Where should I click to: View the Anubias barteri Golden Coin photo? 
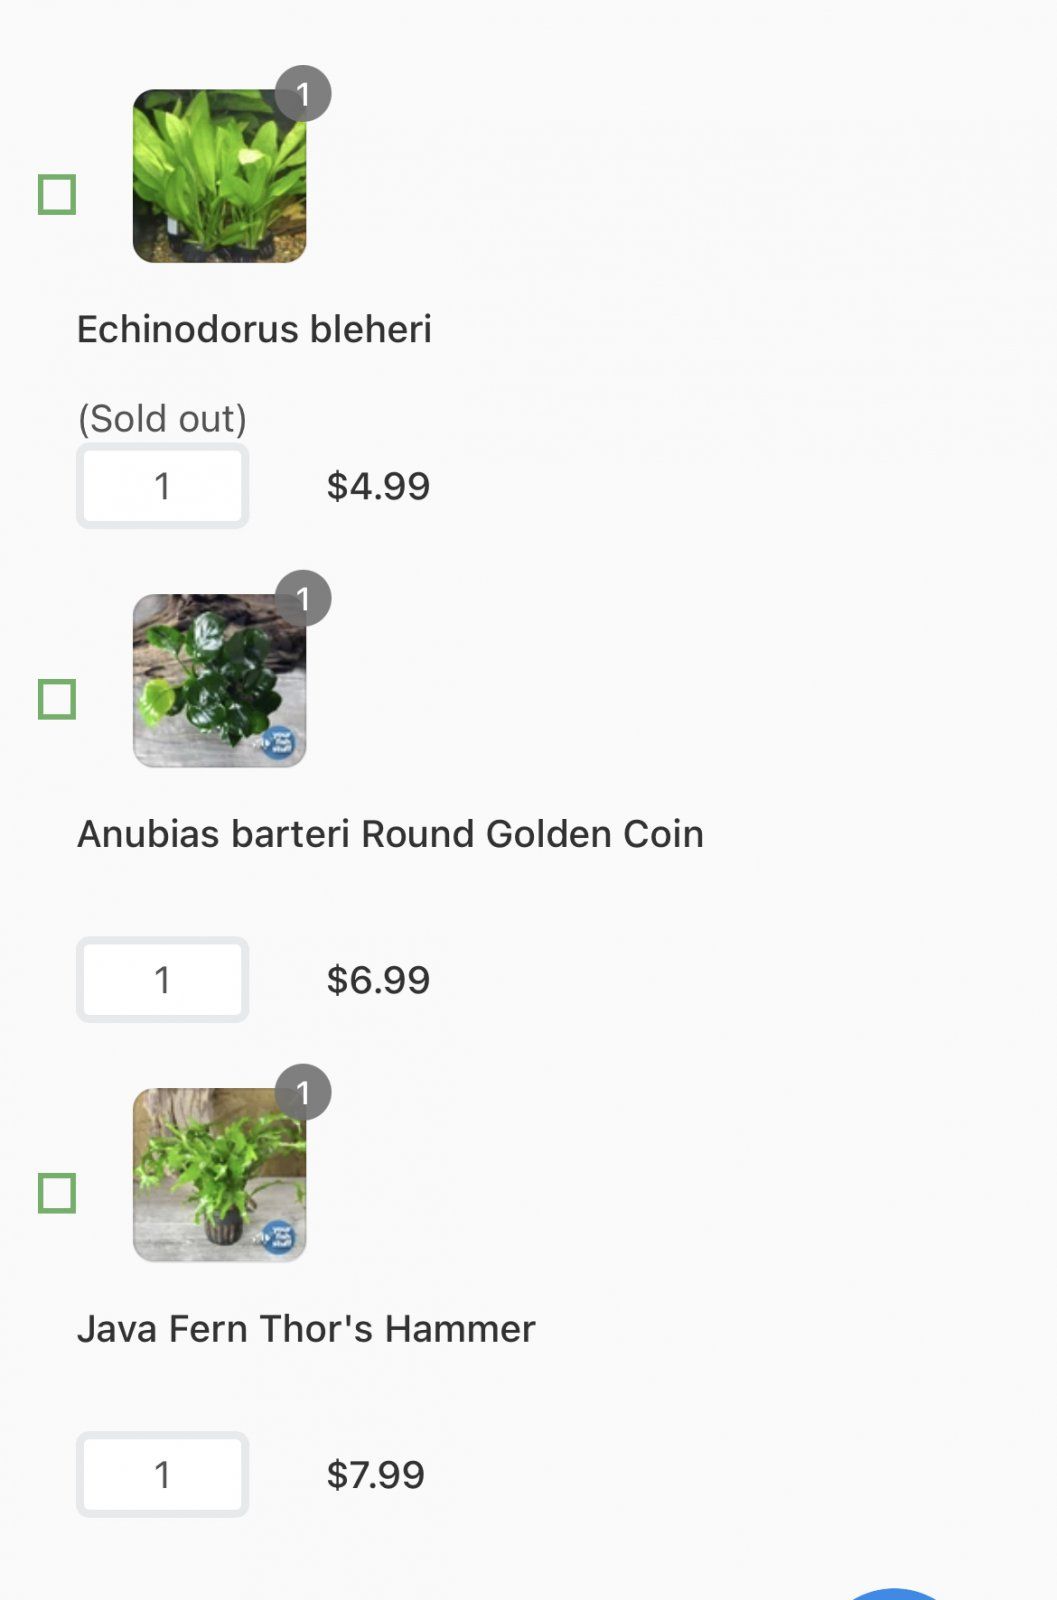[219, 681]
